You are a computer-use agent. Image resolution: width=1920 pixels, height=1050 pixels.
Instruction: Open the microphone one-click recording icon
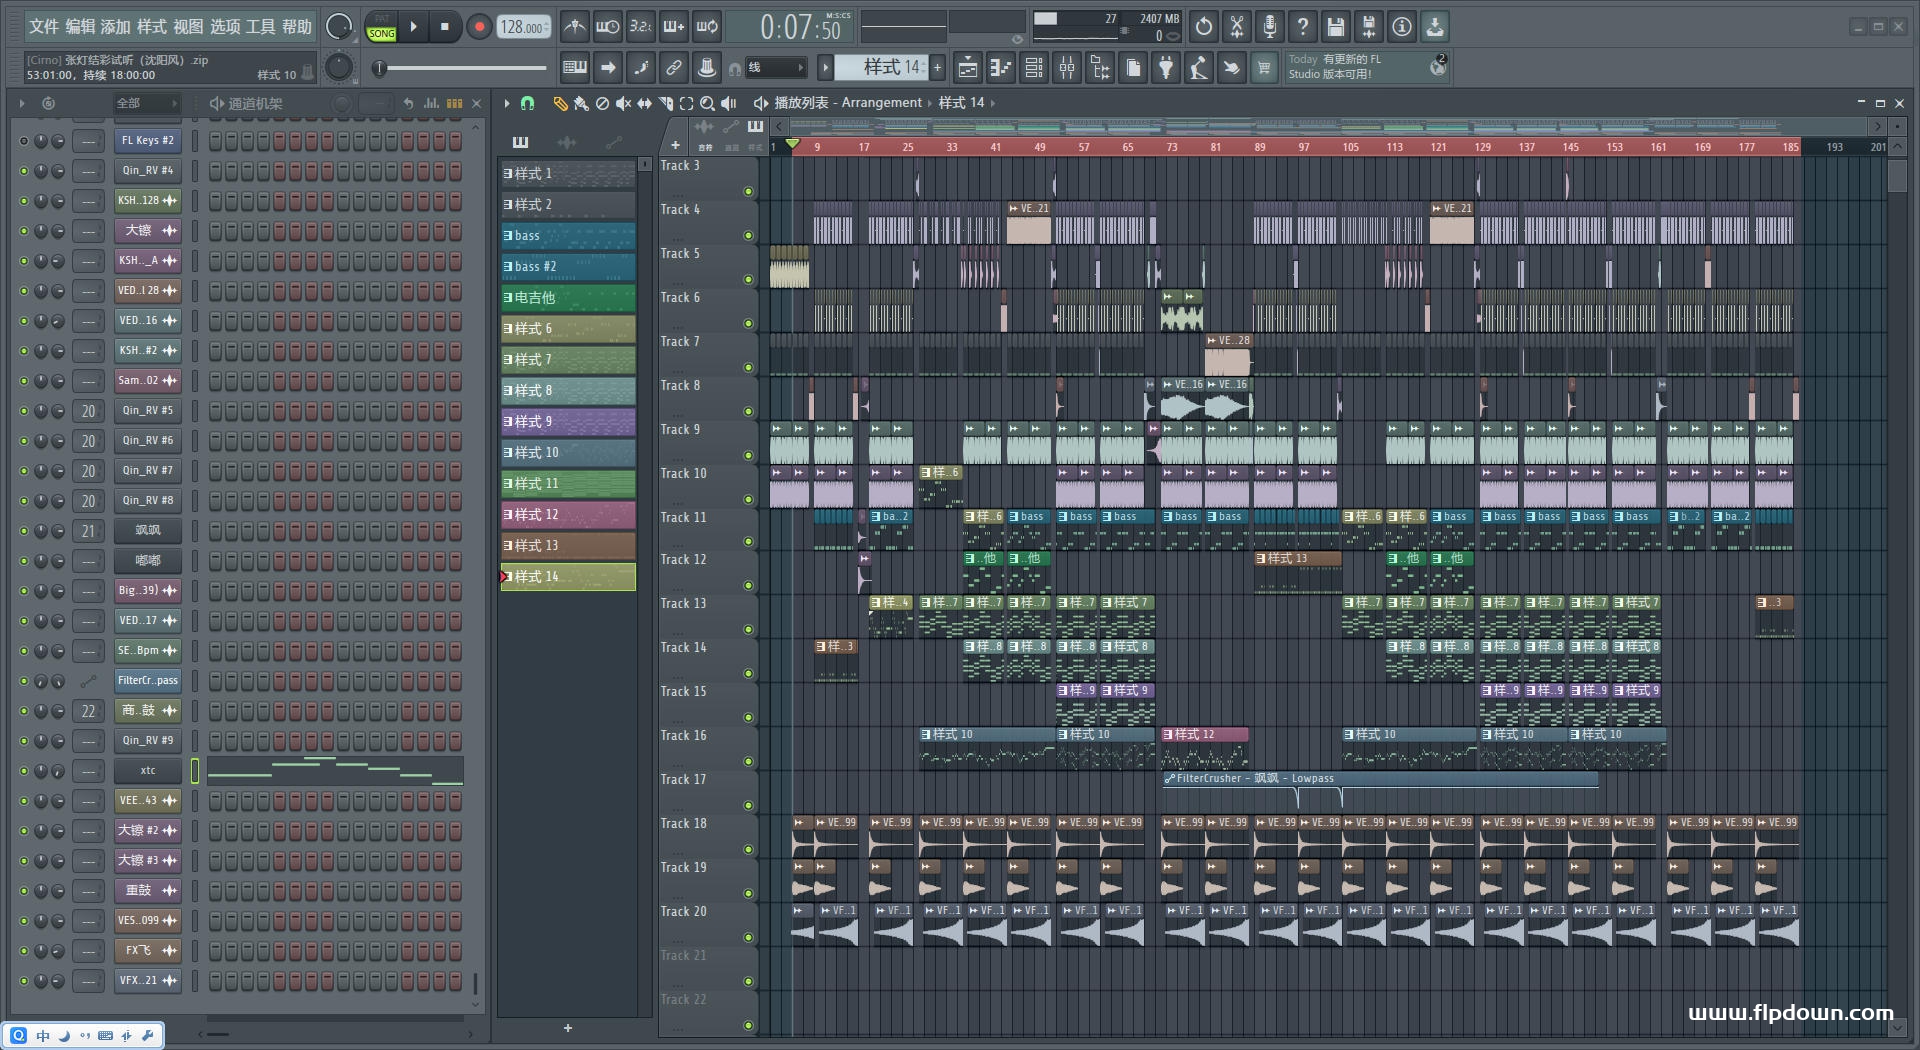(x=1269, y=27)
